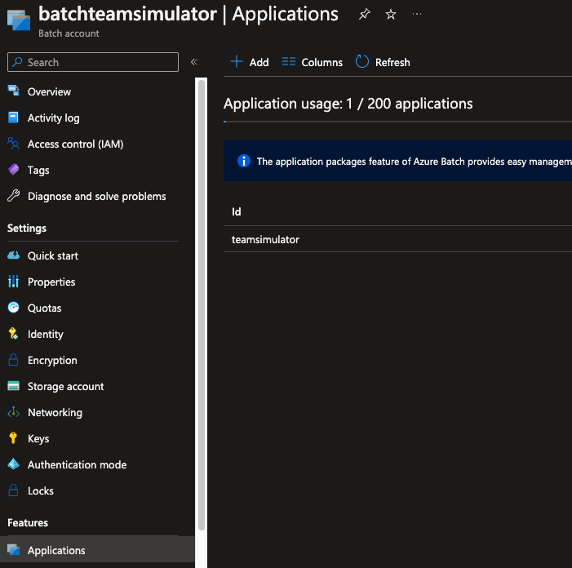Image resolution: width=572 pixels, height=568 pixels.
Task: Click the Quick start cloud icon
Action: tap(13, 255)
